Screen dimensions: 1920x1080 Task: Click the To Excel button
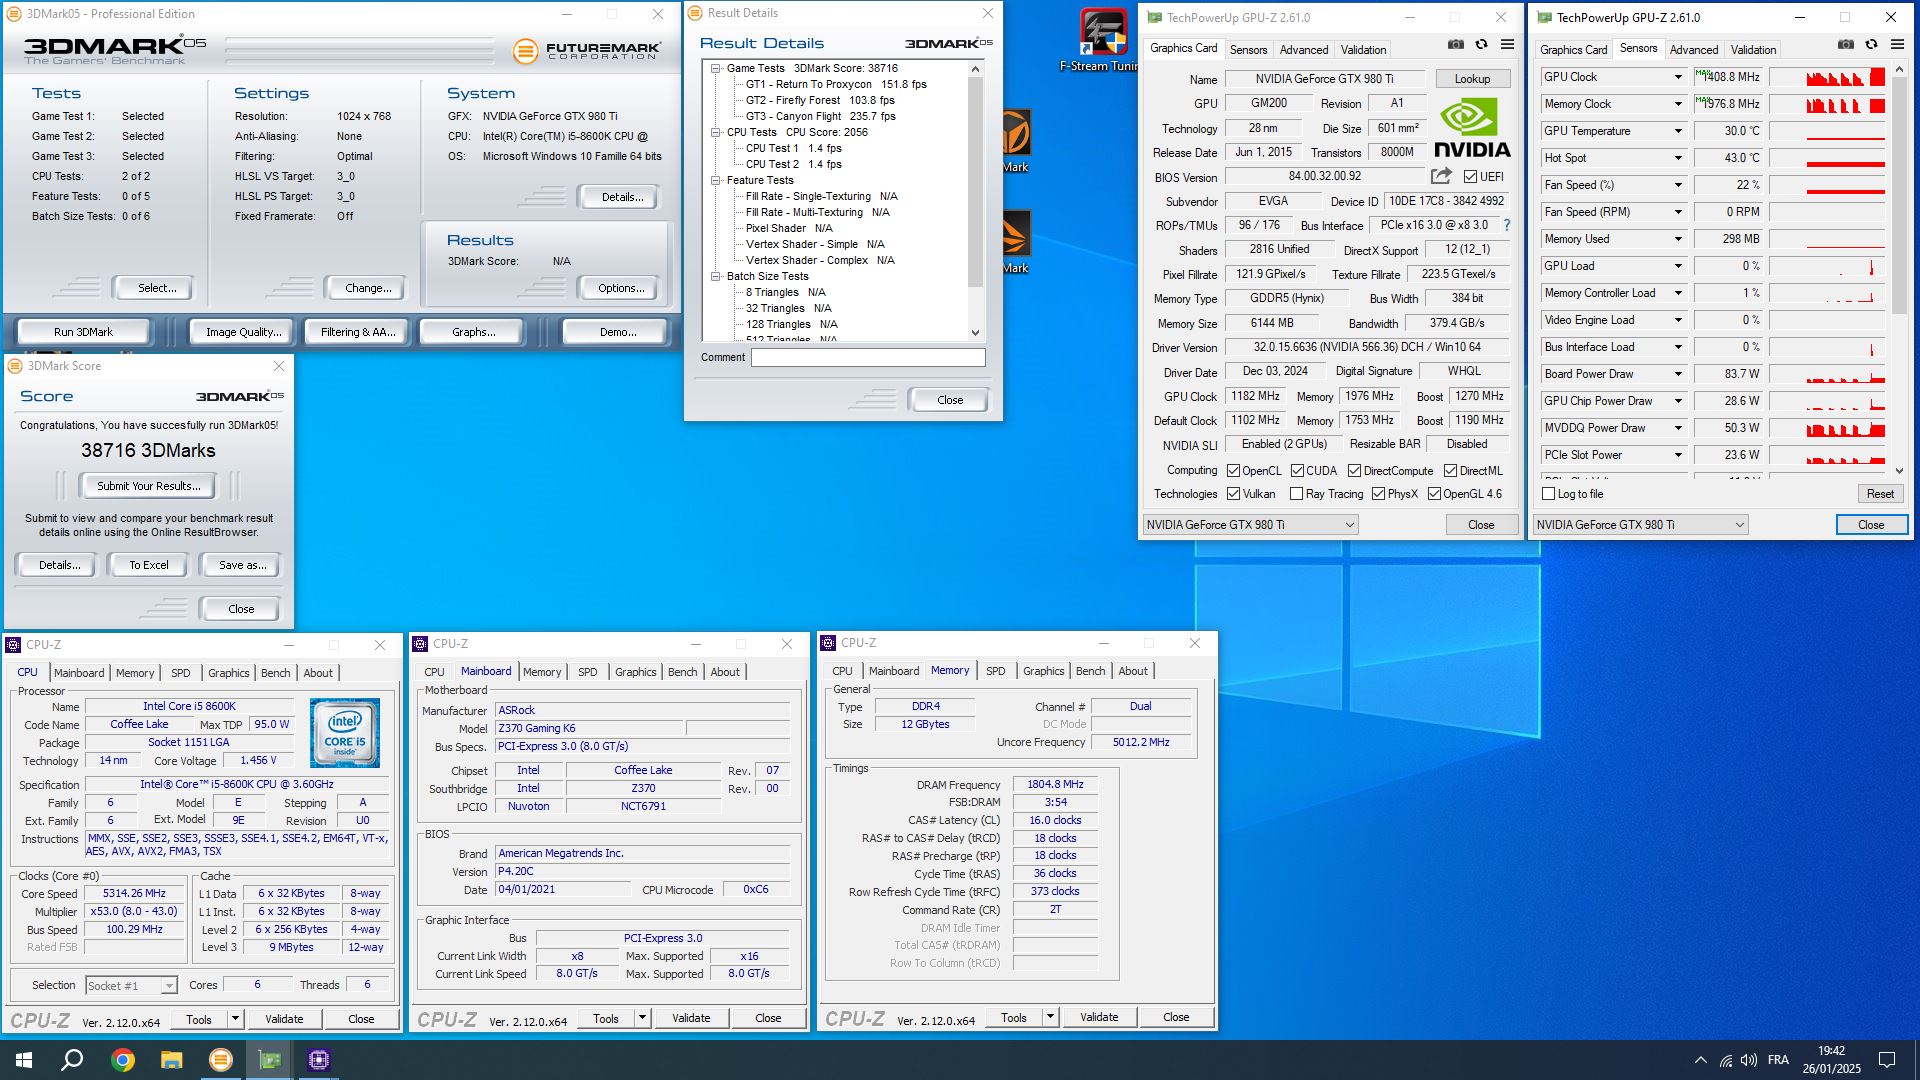point(149,565)
